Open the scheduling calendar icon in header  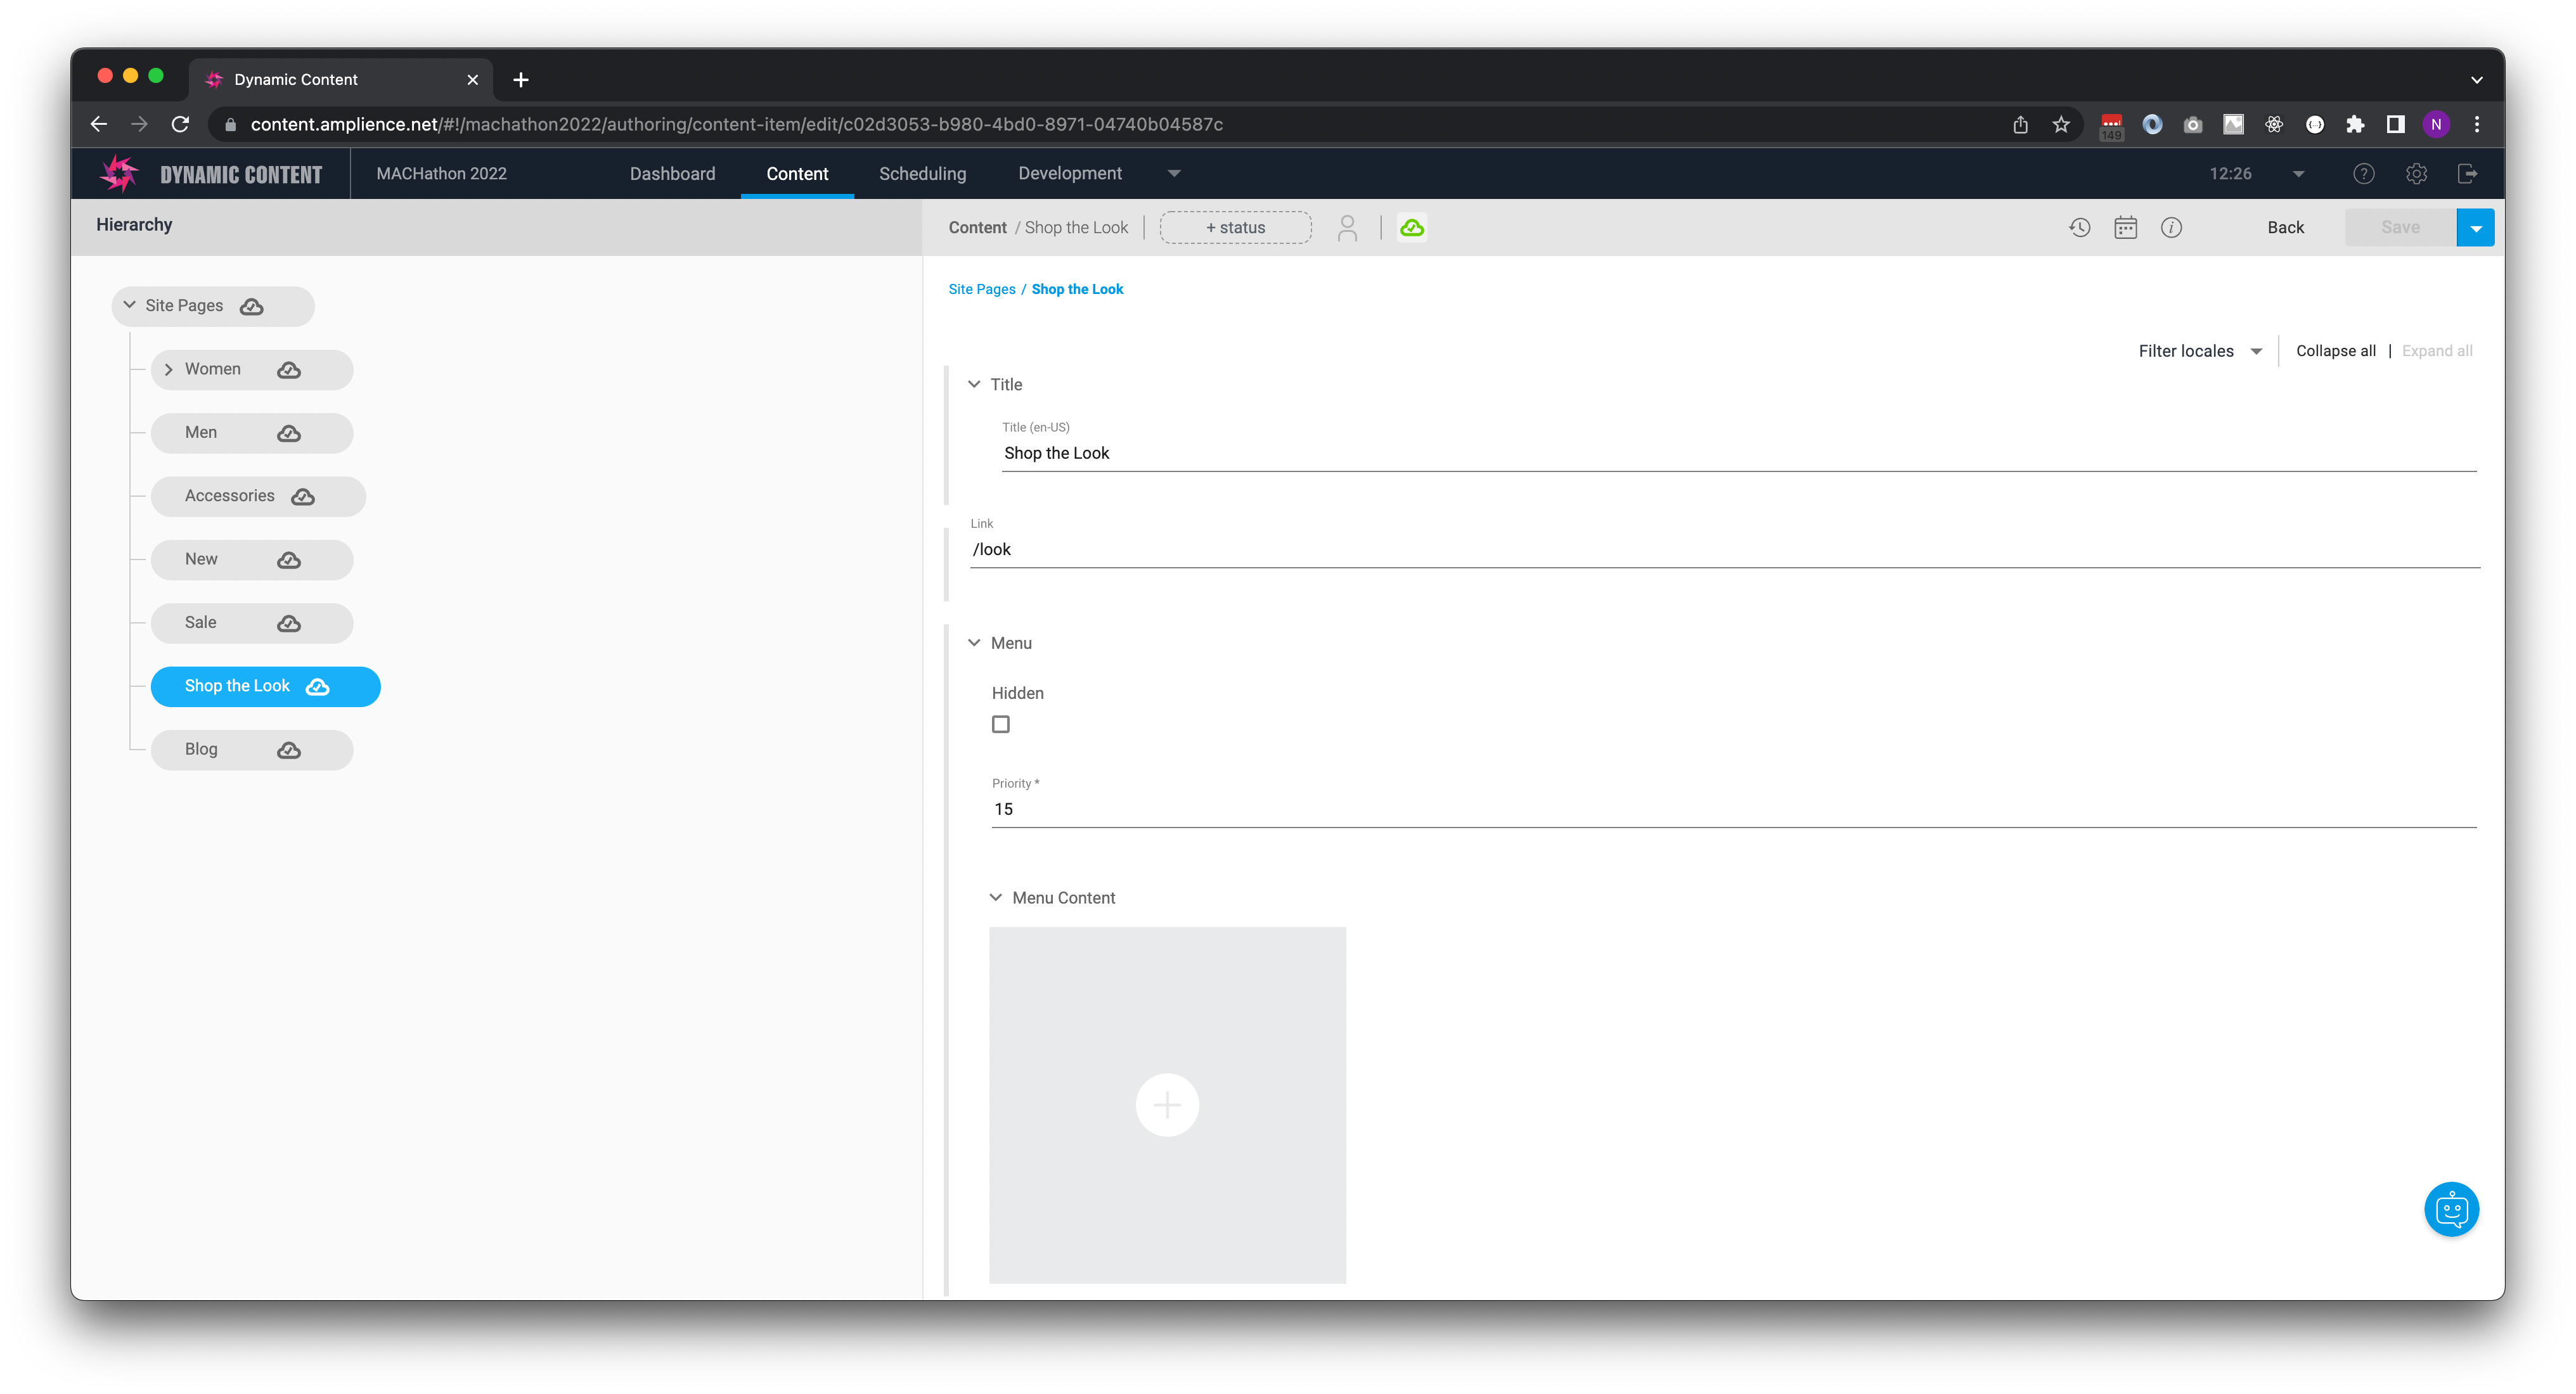pyautogui.click(x=2126, y=227)
